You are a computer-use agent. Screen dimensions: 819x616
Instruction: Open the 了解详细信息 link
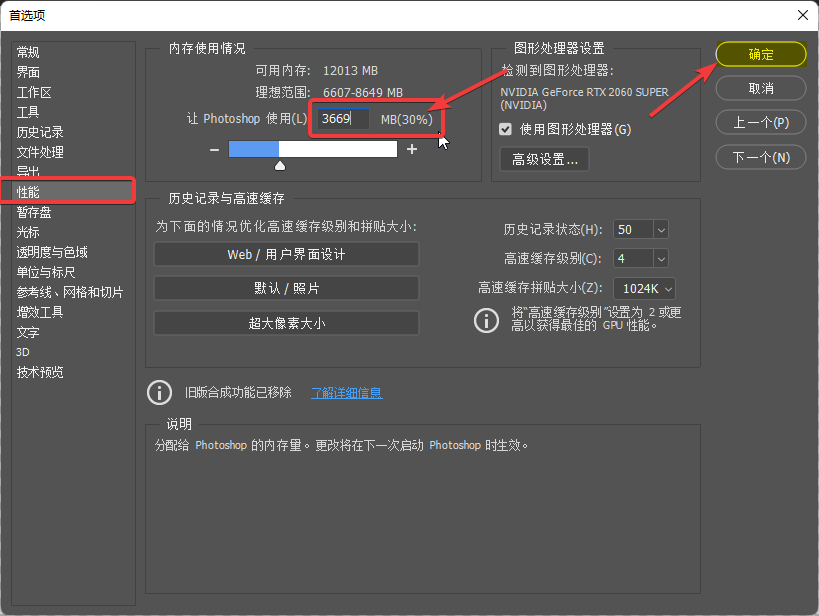[346, 393]
